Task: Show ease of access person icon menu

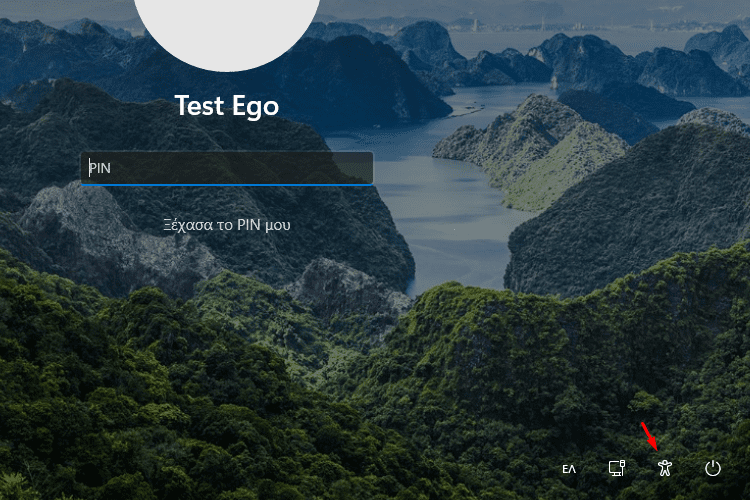Action: (664, 468)
